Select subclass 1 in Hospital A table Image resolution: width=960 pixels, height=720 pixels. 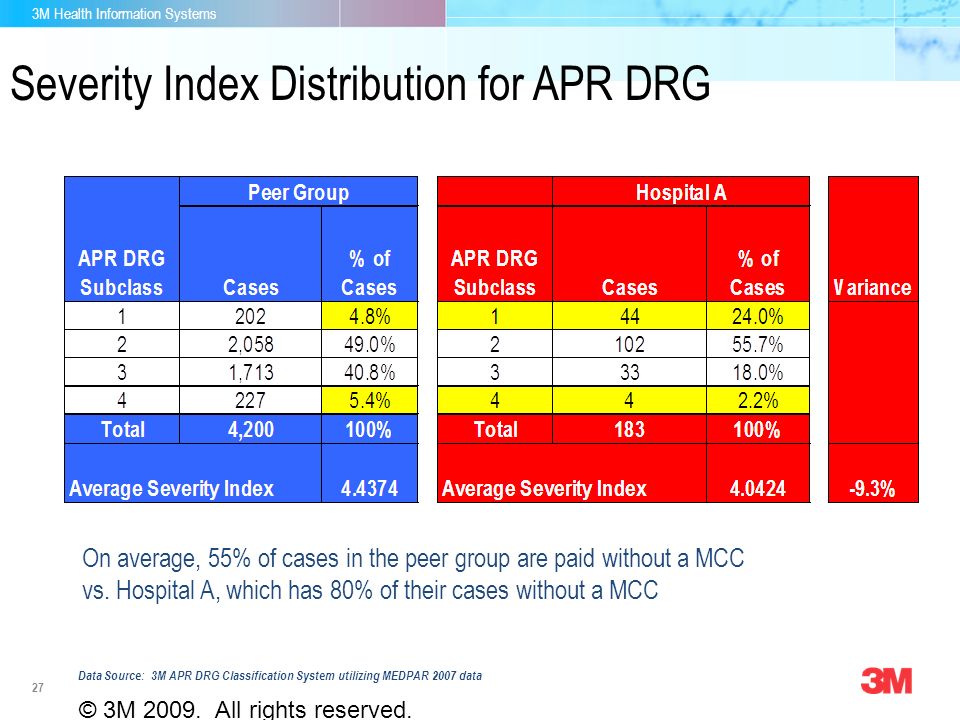pos(495,316)
